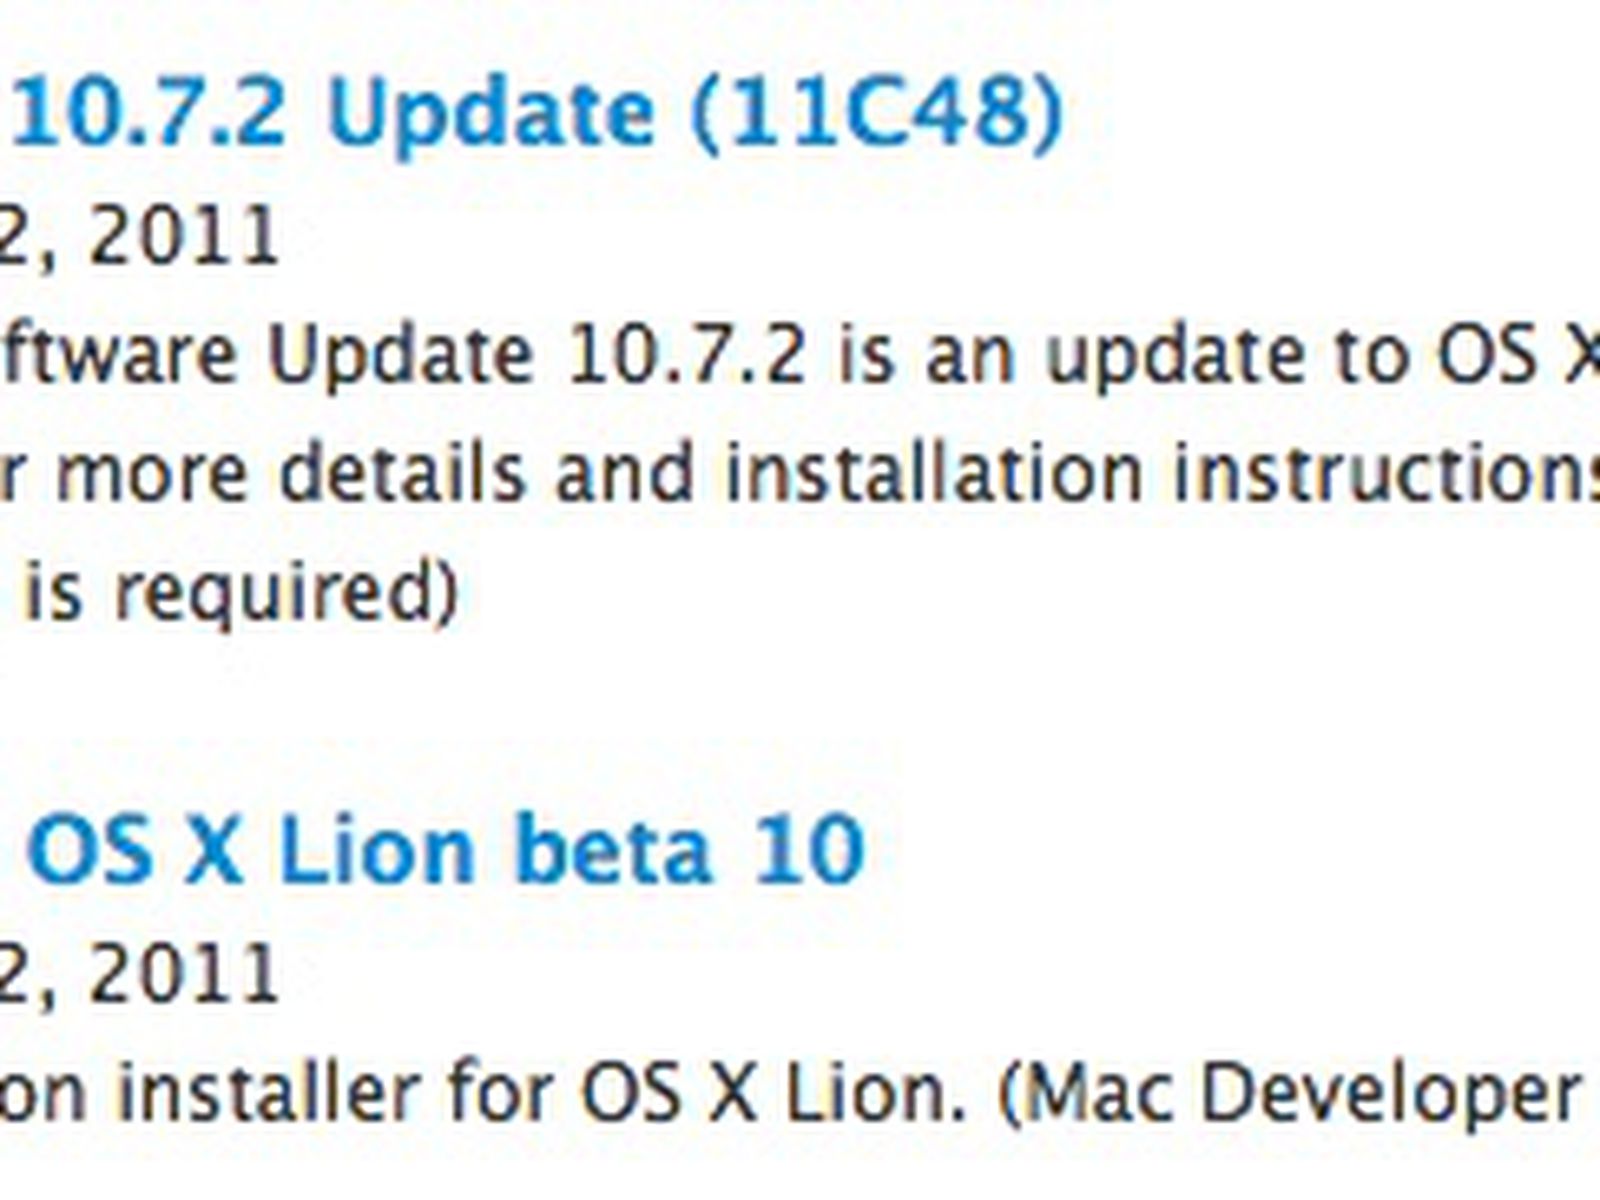Click the word 'details' in the description

(402, 472)
